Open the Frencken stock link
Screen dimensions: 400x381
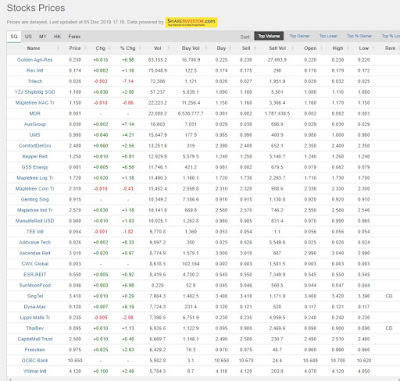point(35,350)
